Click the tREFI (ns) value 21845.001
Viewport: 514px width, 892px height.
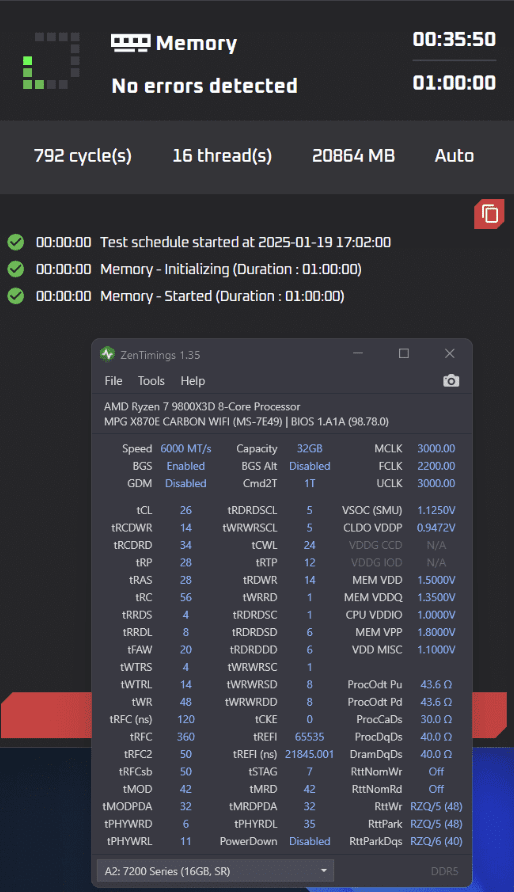[309, 754]
